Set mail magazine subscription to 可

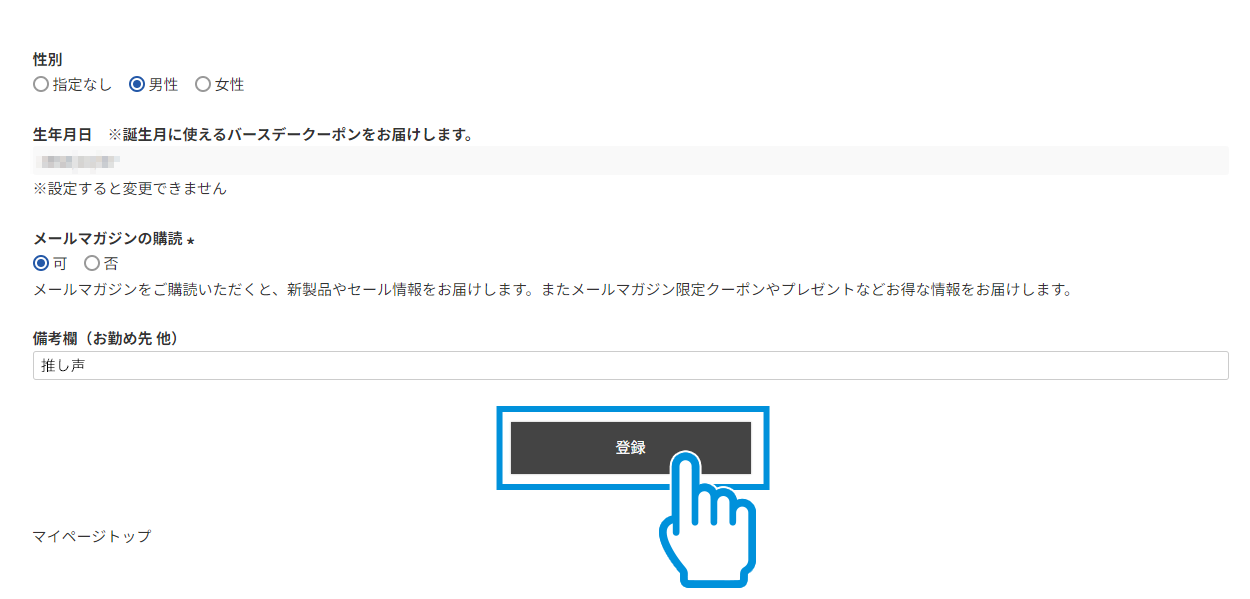coord(41,264)
